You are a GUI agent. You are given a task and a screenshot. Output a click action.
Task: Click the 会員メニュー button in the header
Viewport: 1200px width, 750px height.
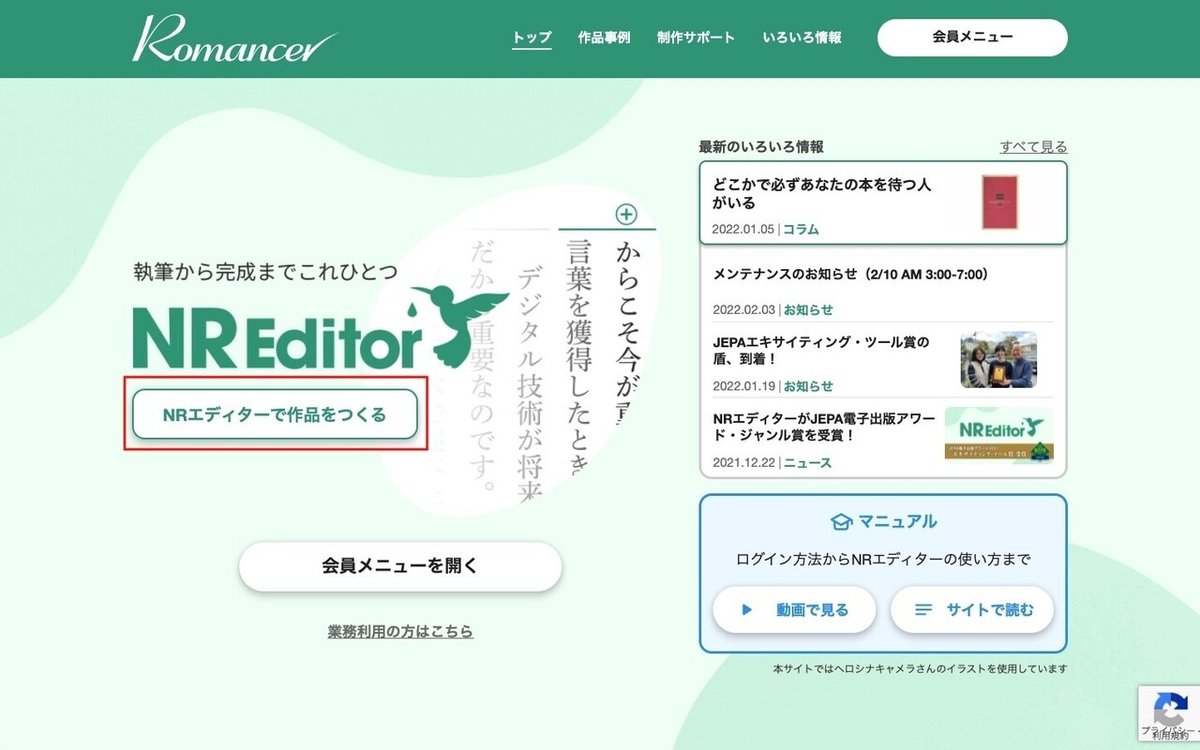pyautogui.click(x=972, y=37)
